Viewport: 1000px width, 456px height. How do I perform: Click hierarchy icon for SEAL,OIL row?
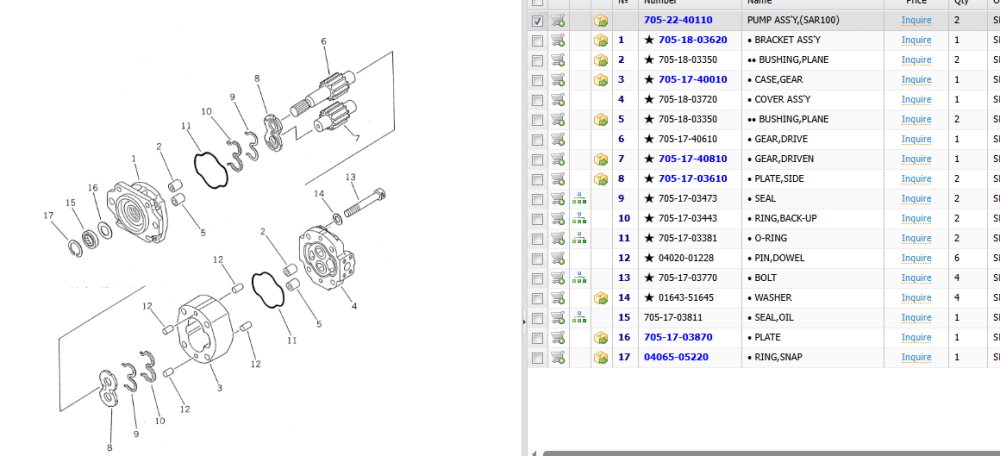579,318
